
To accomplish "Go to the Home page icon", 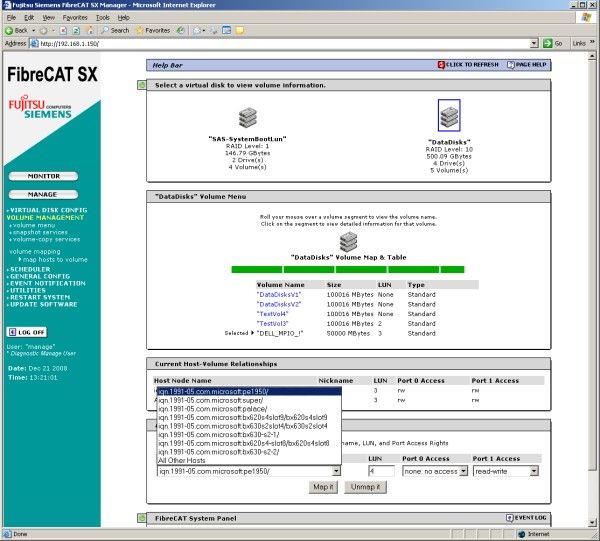I will [90, 30].
